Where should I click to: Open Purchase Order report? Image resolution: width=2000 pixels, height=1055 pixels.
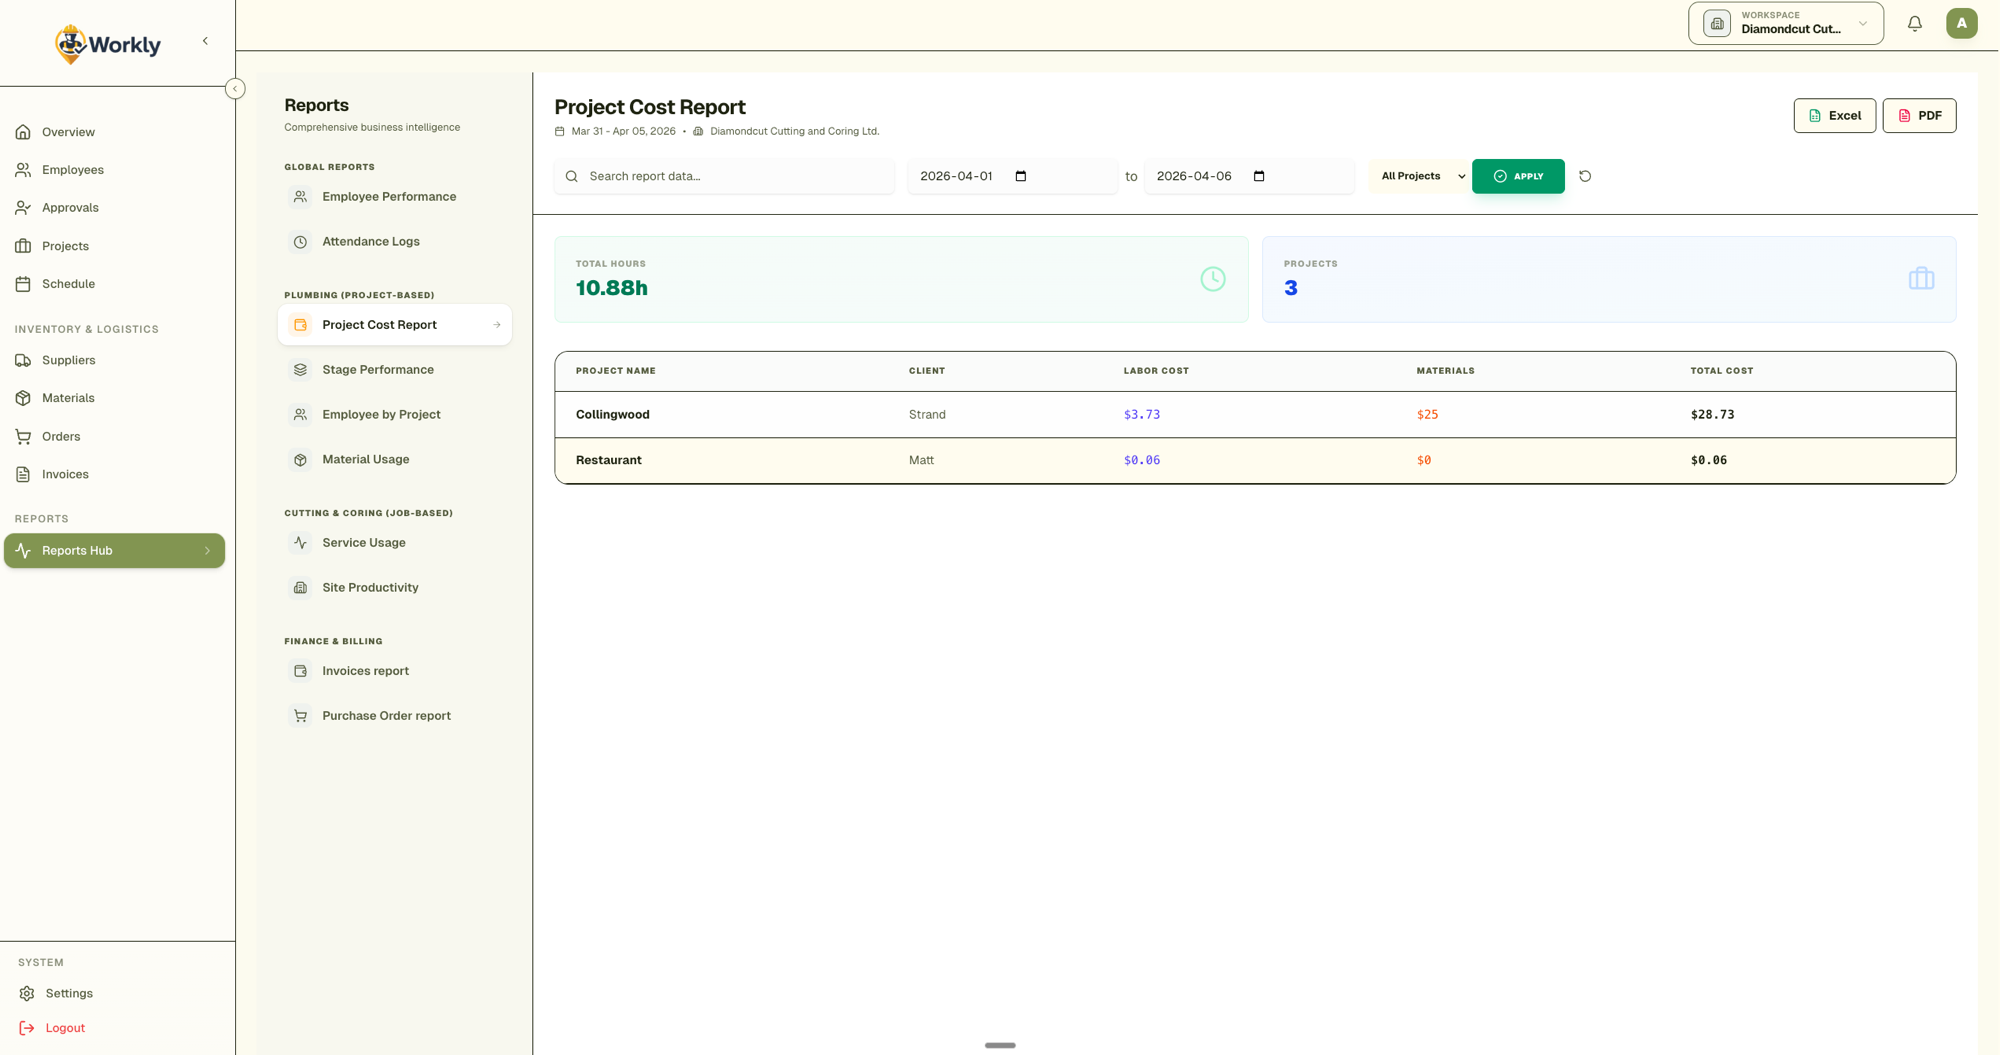[386, 716]
